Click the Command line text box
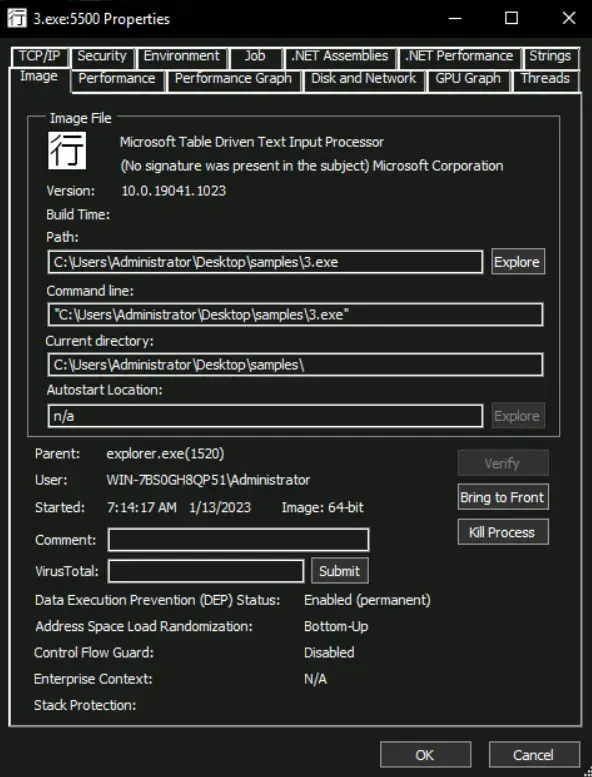 tap(295, 315)
